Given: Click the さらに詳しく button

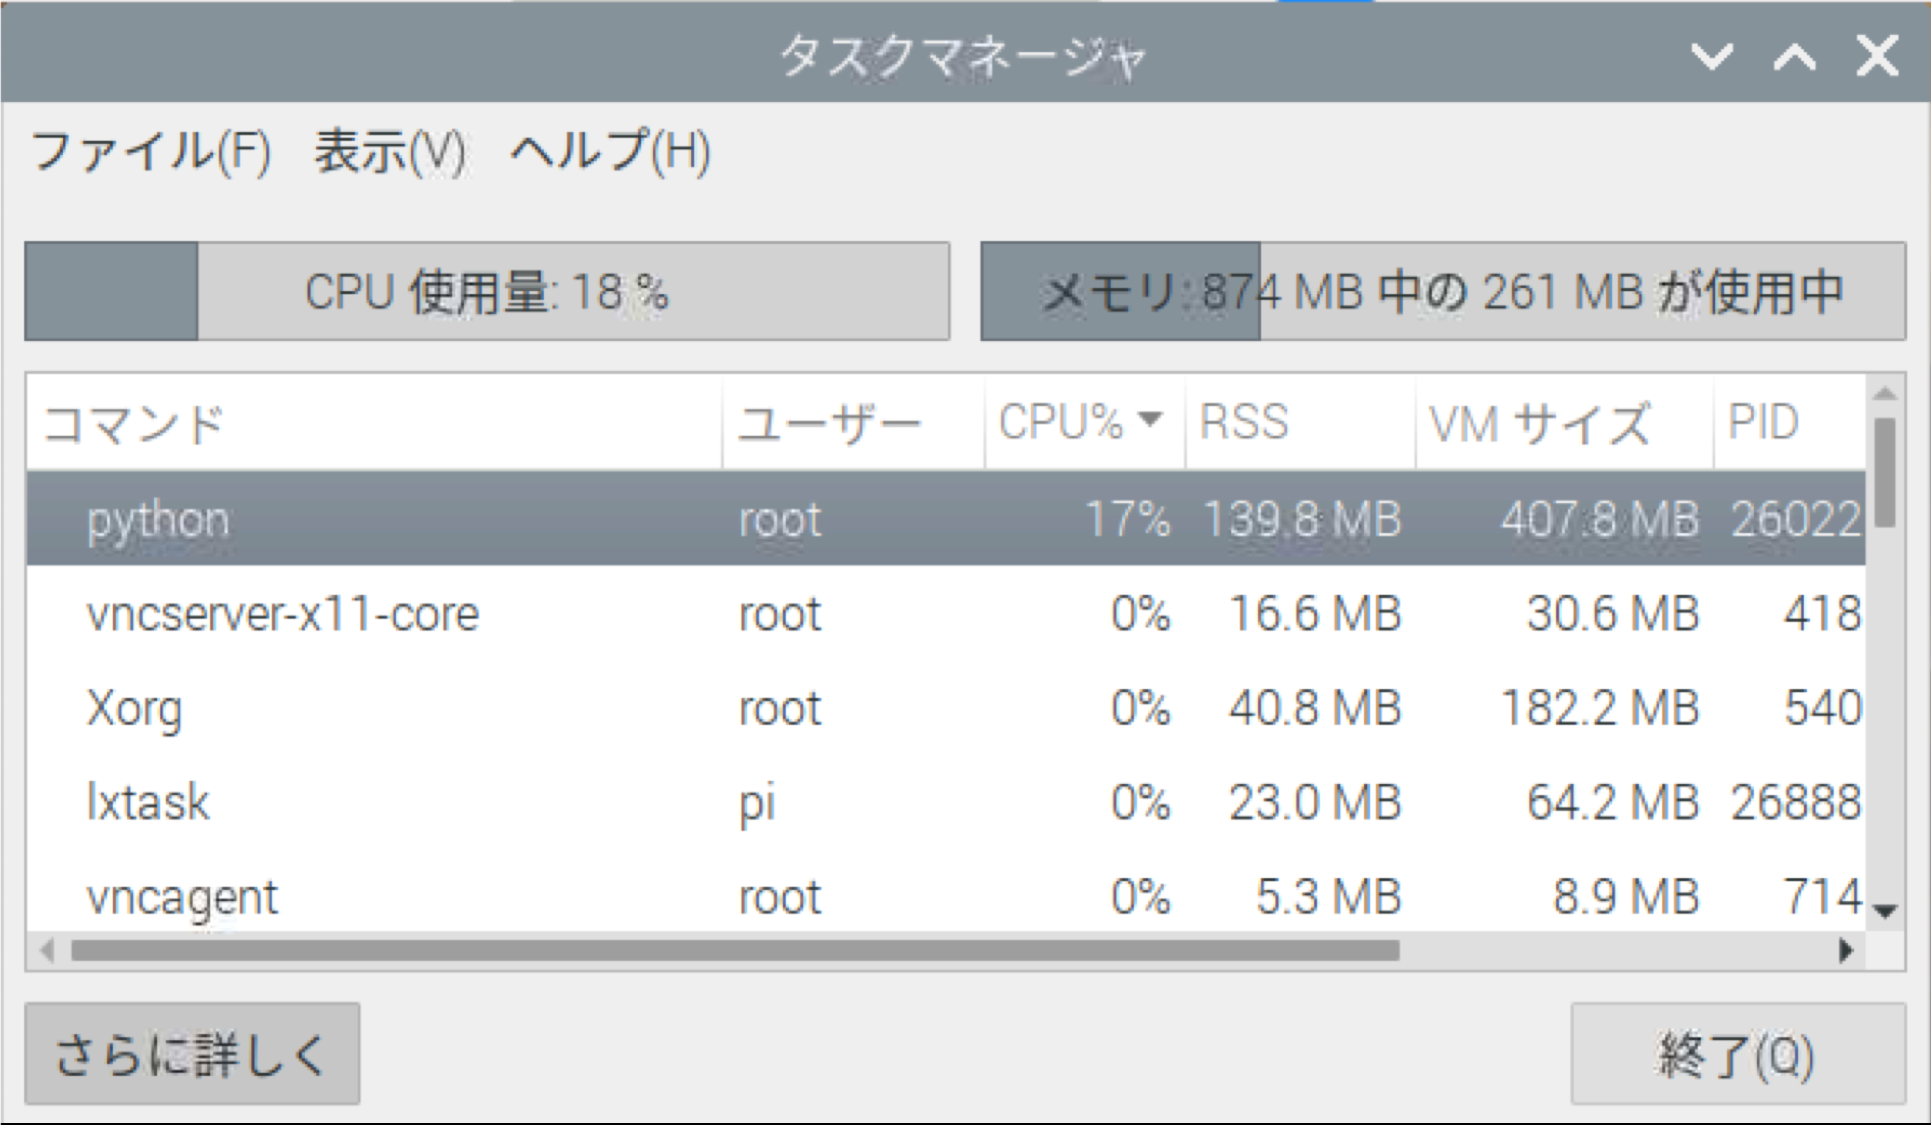Looking at the screenshot, I should point(192,1053).
